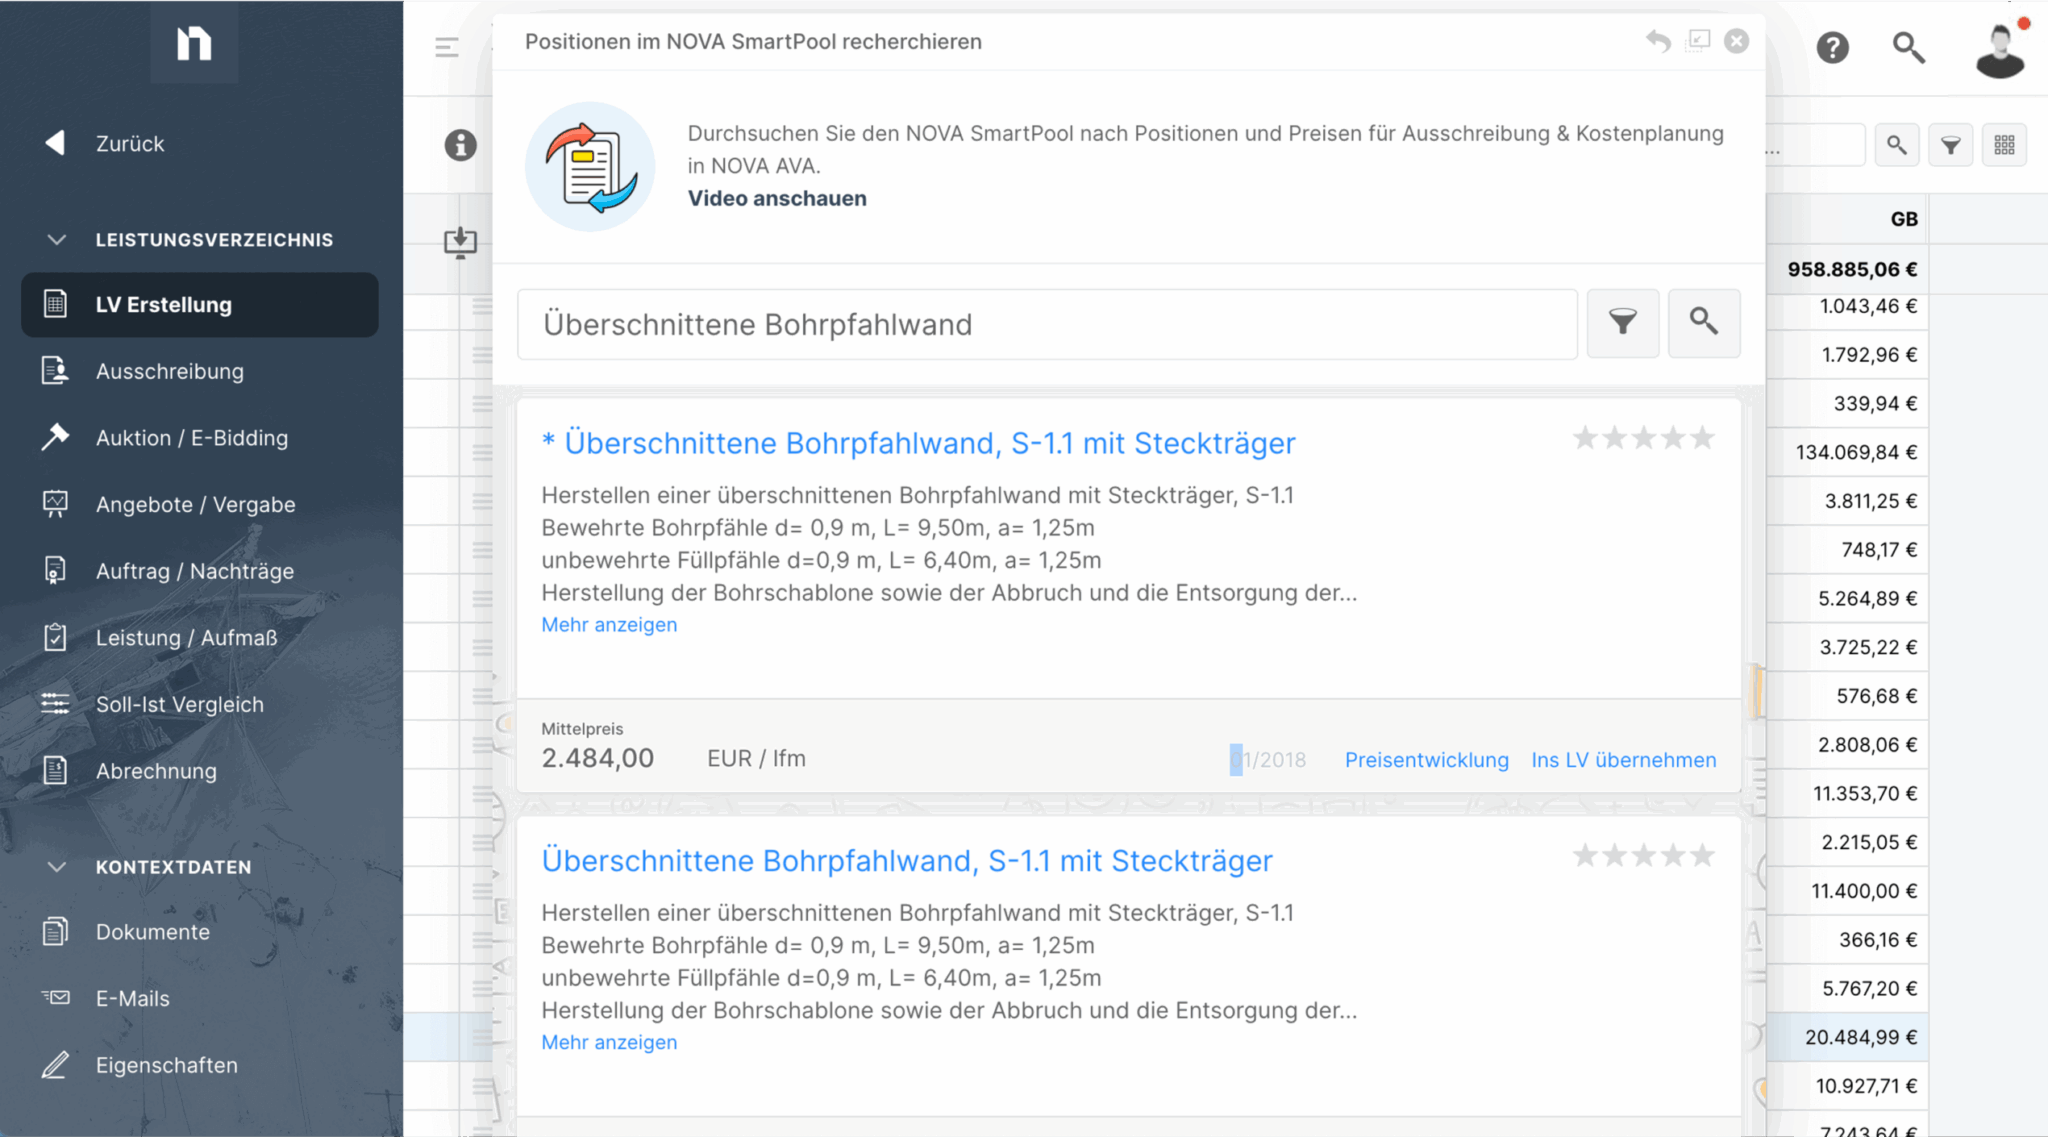Rate first result with the fifth star
Viewport: 2048px width, 1137px height.
1702,438
